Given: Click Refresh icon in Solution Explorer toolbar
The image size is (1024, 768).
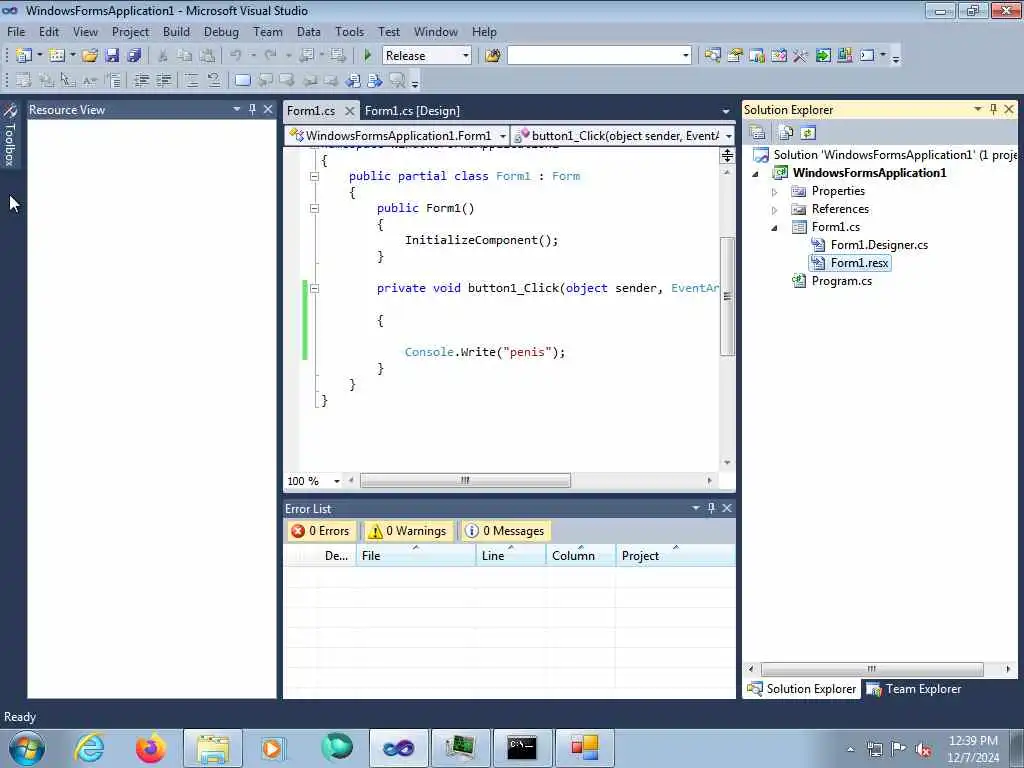Looking at the screenshot, I should pyautogui.click(x=808, y=133).
